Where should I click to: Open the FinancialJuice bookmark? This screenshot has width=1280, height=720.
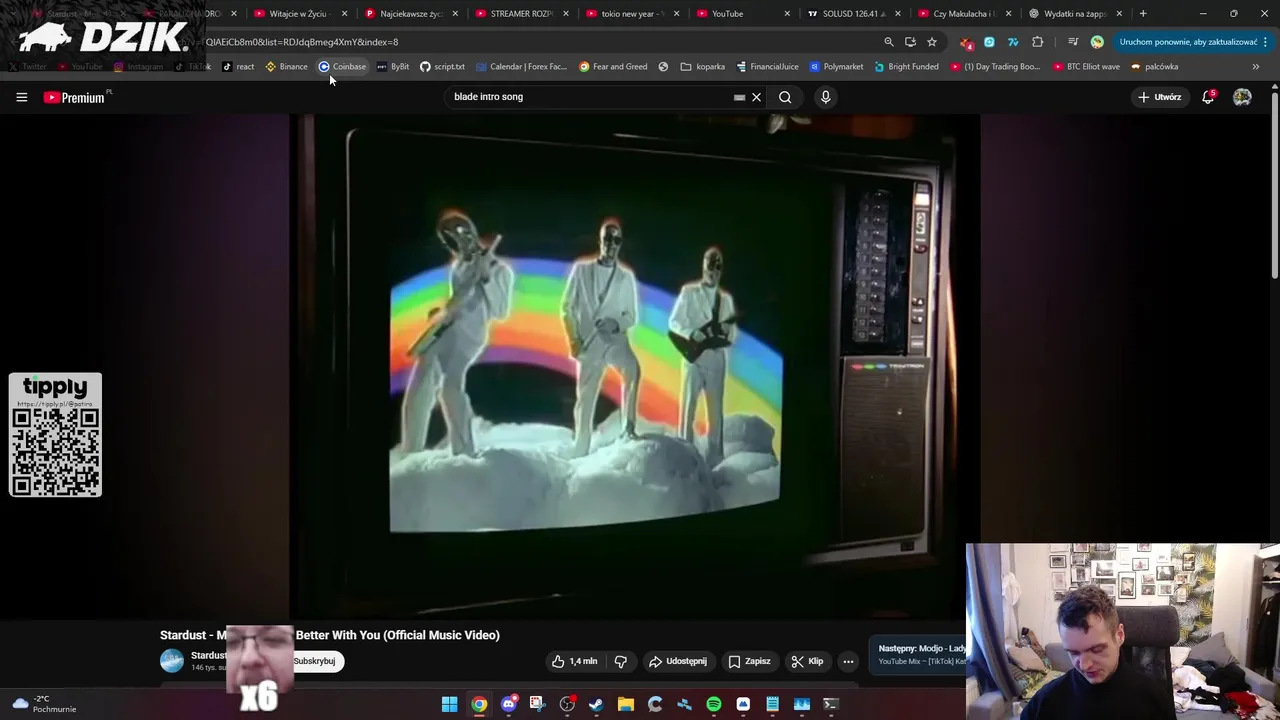[767, 67]
